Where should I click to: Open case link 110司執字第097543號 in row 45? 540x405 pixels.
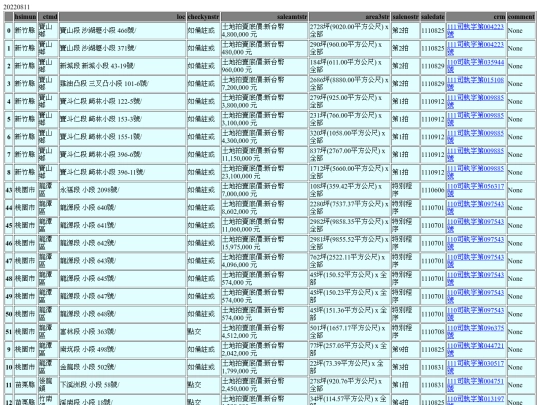coord(475,226)
